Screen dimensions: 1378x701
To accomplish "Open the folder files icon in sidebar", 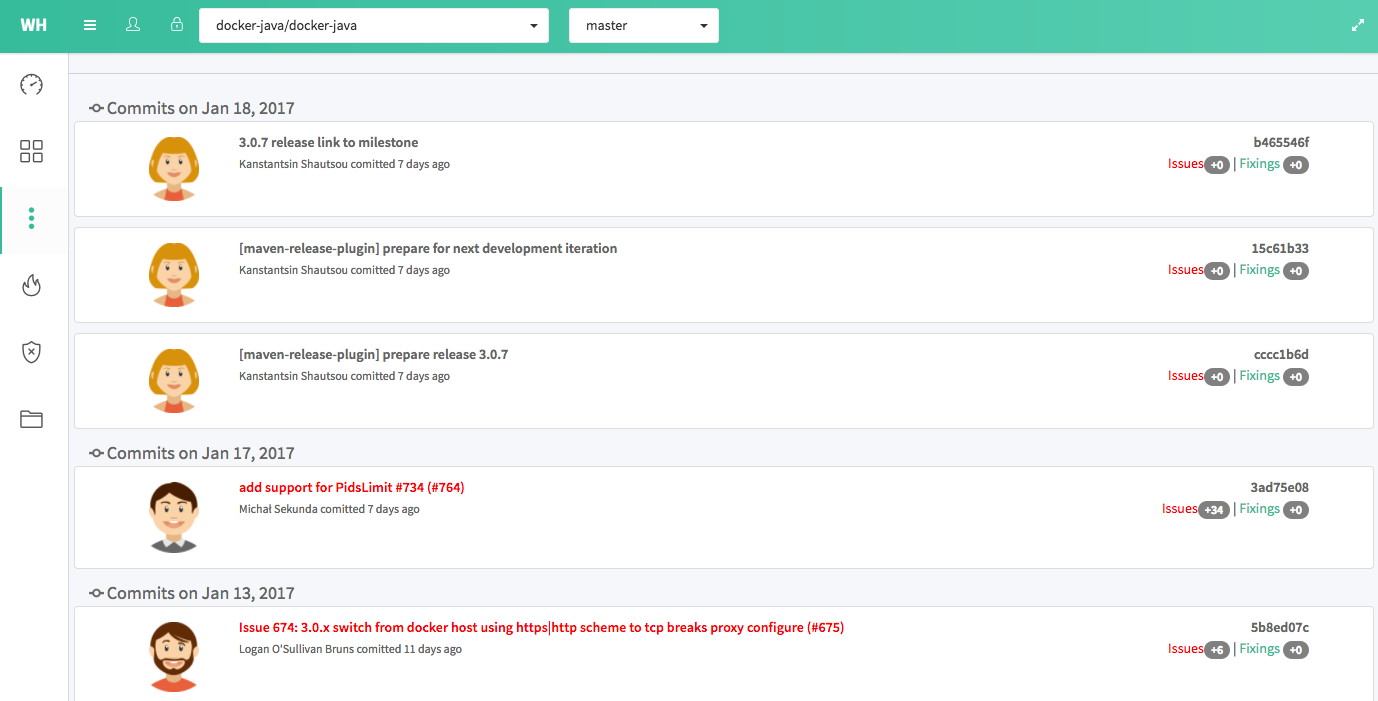I will pos(32,419).
